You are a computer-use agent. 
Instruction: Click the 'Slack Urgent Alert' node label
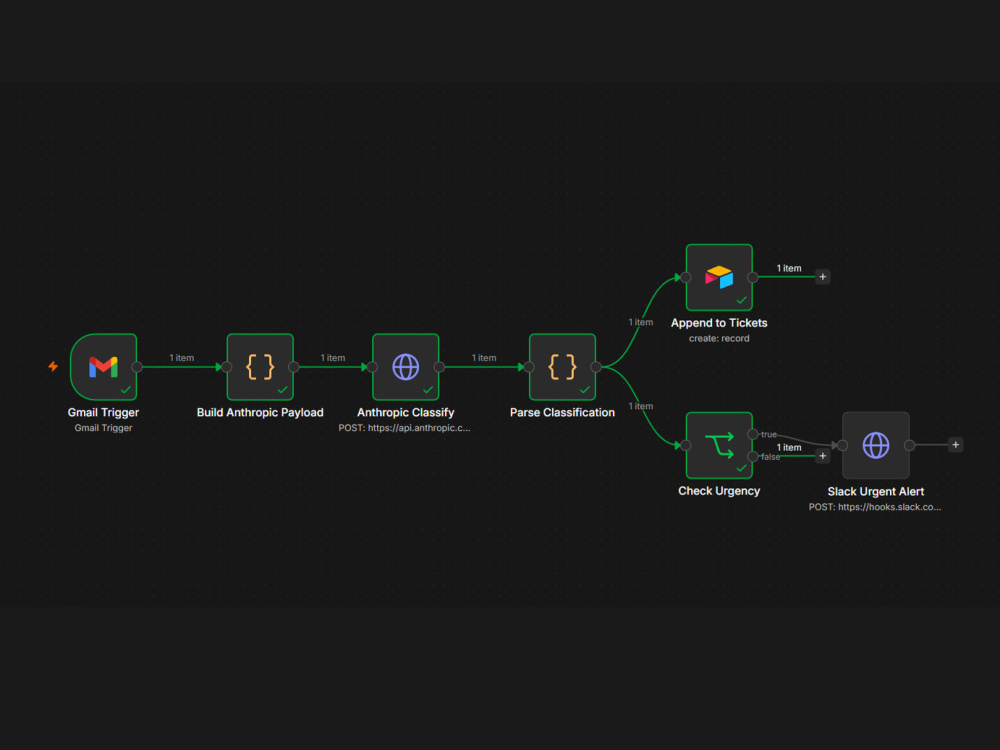(x=876, y=492)
